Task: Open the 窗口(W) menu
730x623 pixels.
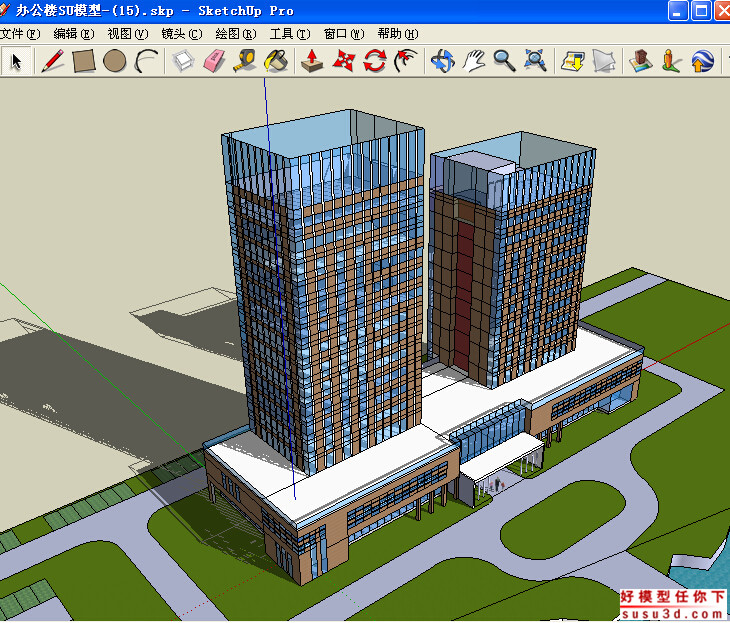Action: pyautogui.click(x=344, y=34)
